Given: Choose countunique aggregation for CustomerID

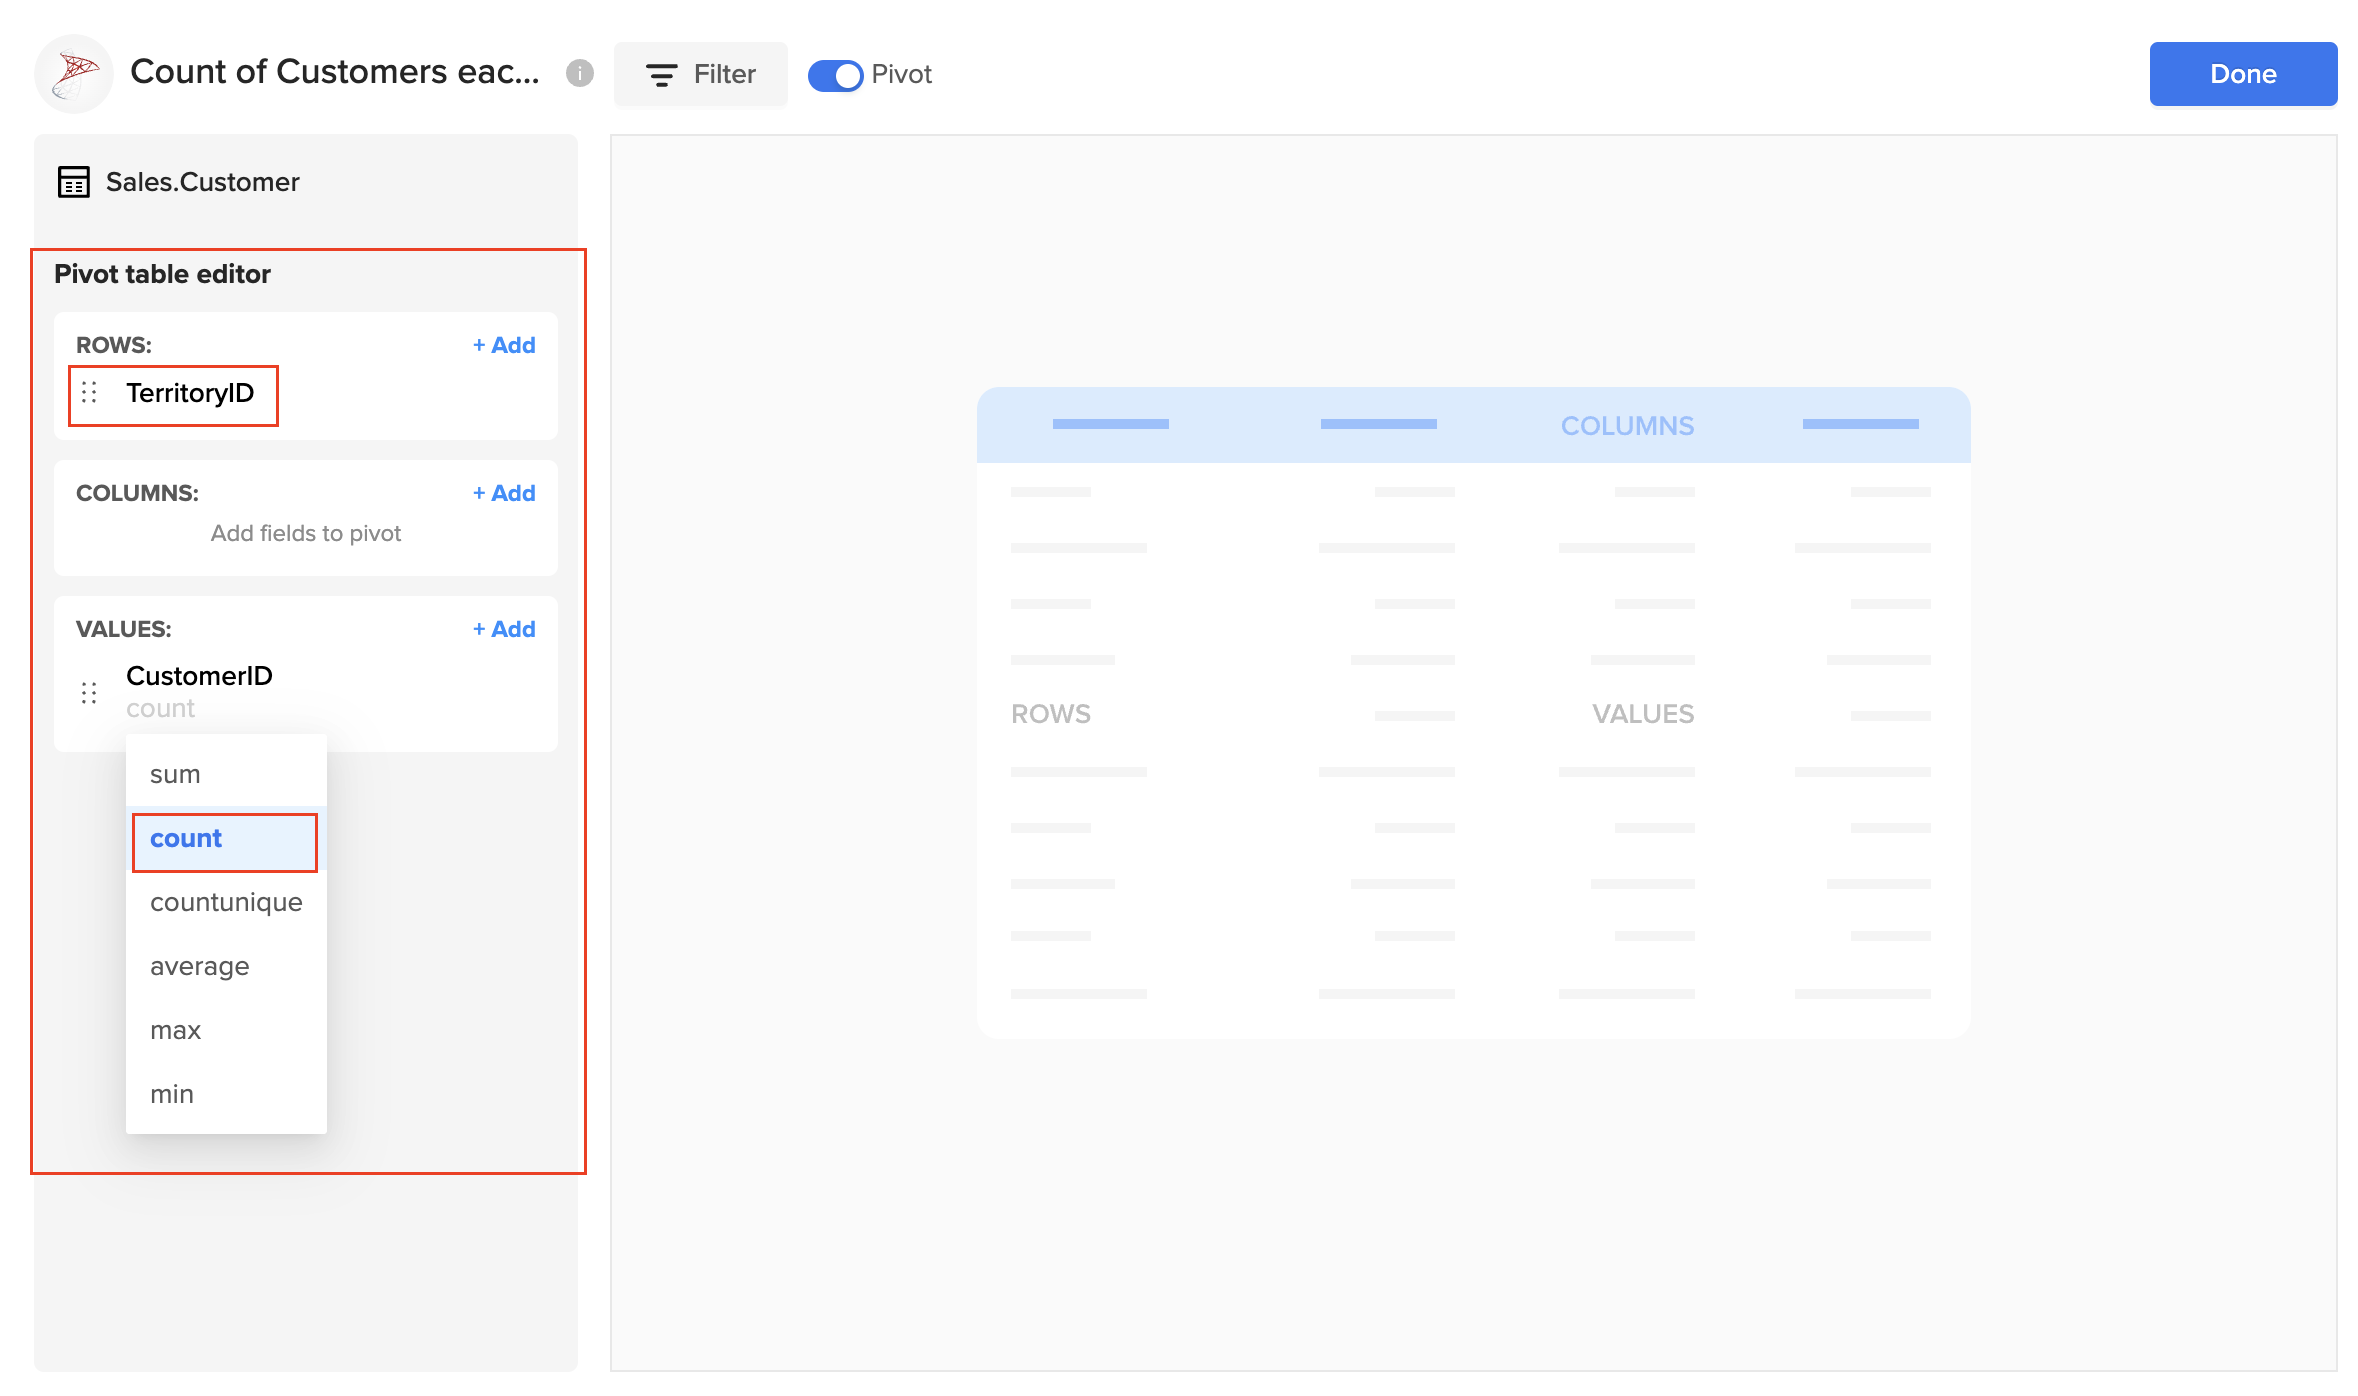Looking at the screenshot, I should [226, 902].
